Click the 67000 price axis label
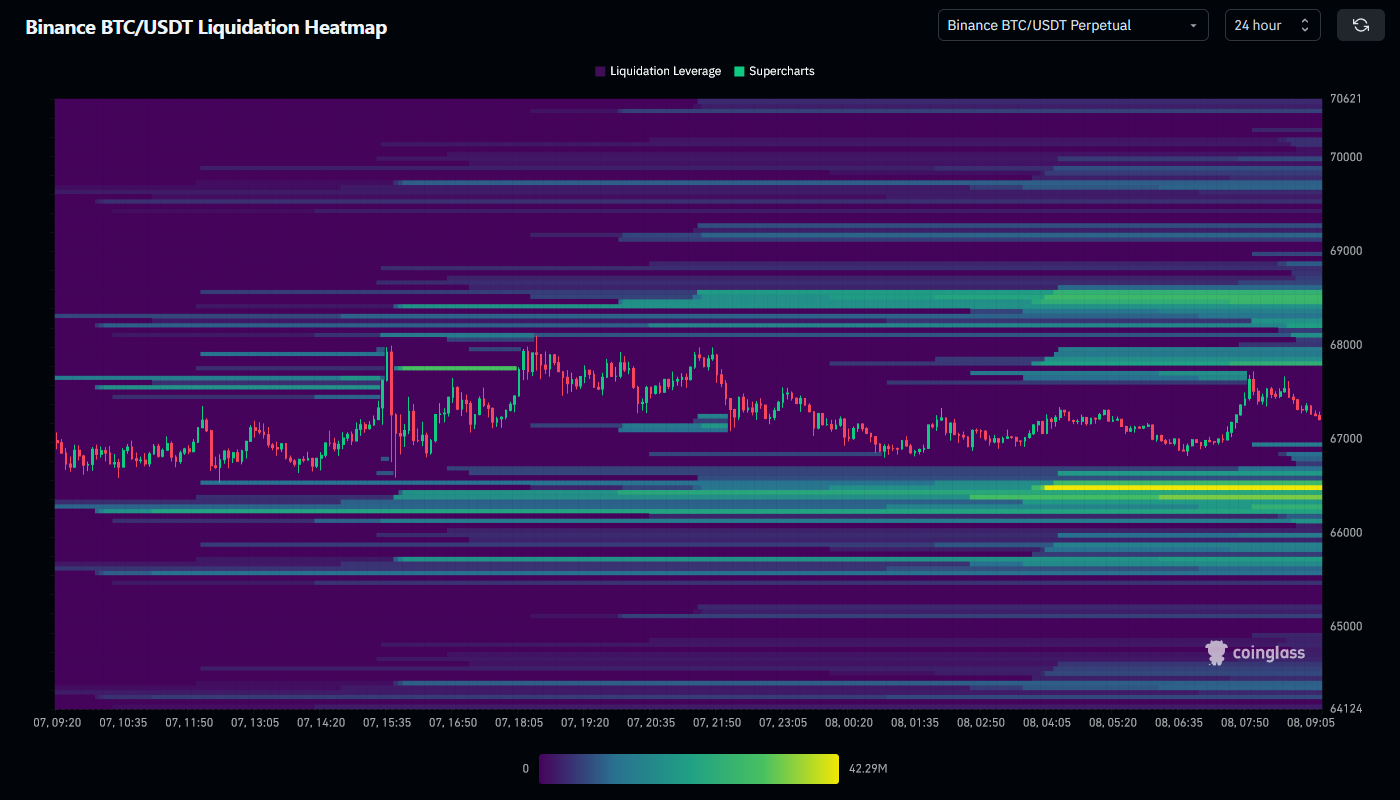 1346,439
